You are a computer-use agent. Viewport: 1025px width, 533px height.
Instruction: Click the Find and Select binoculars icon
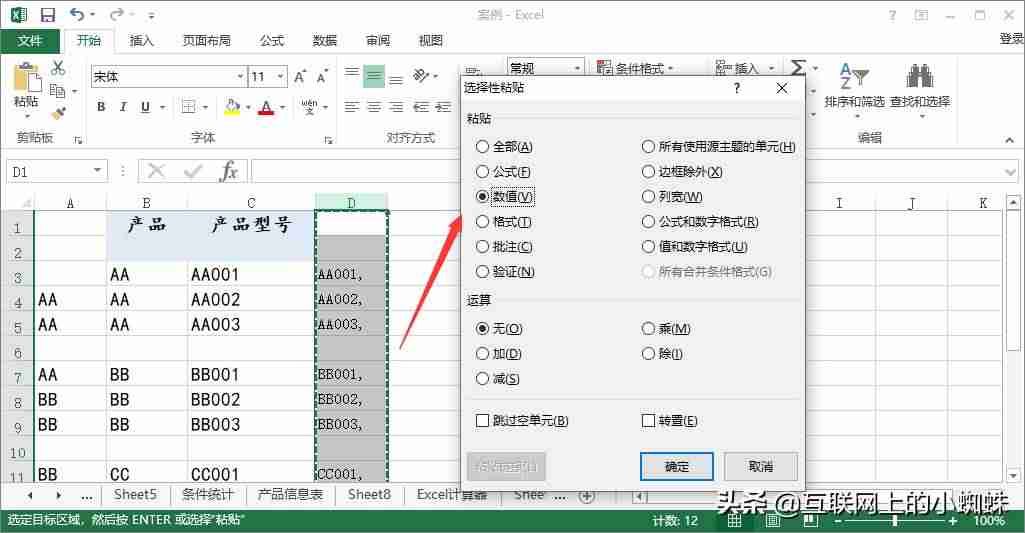coord(920,77)
